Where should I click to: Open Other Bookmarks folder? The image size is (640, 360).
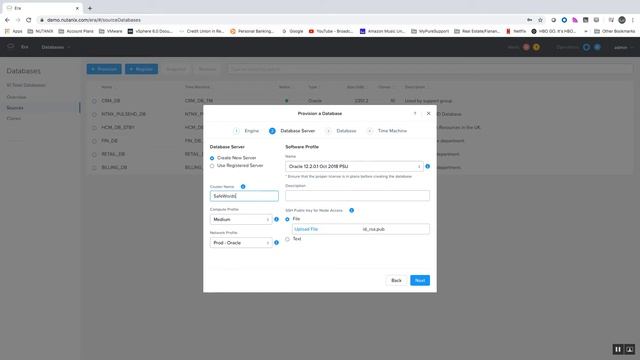[x=614, y=31]
